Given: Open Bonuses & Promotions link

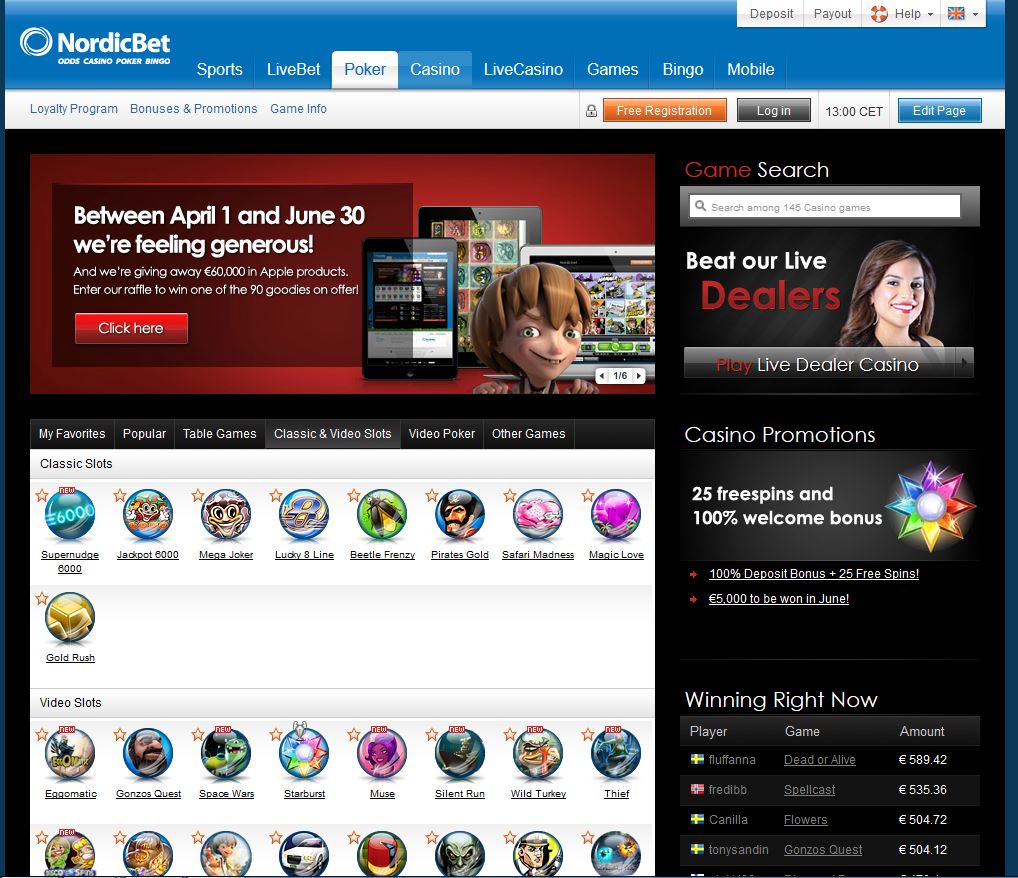Looking at the screenshot, I should [193, 109].
